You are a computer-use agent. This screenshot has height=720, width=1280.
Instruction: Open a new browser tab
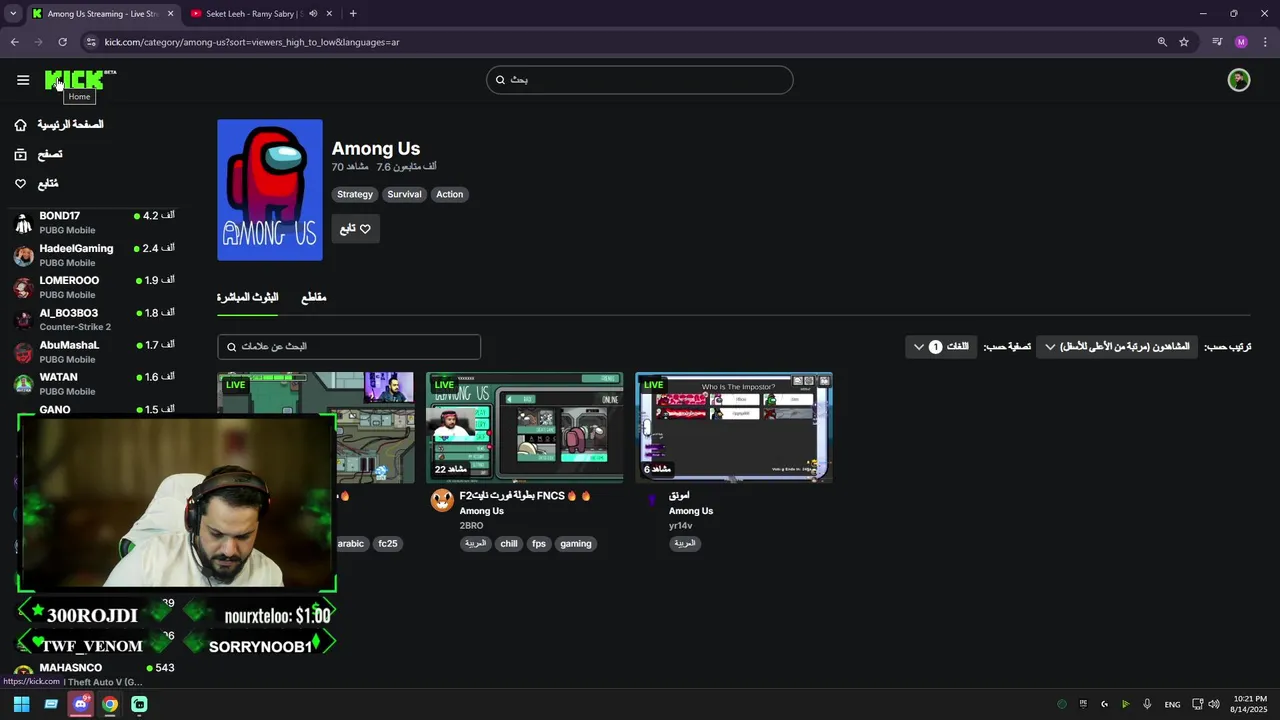pyautogui.click(x=353, y=14)
